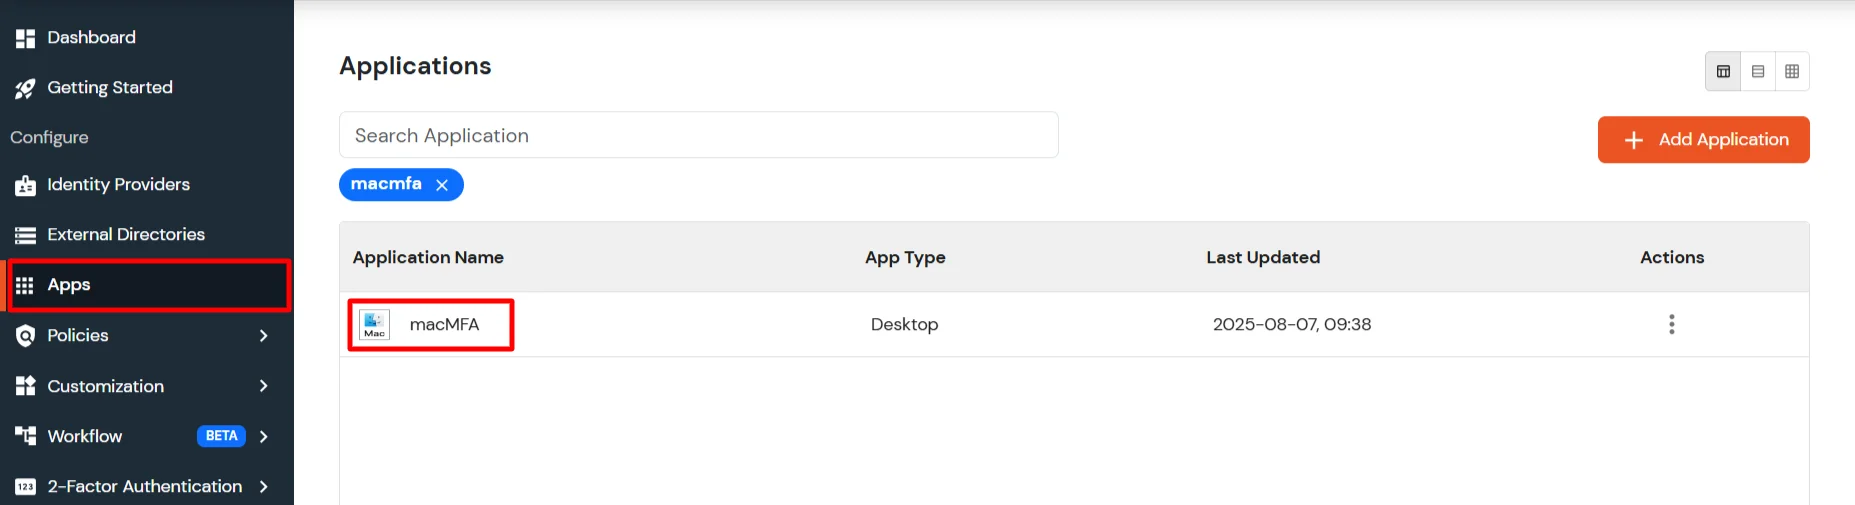The image size is (1855, 505).
Task: Click the 2-Factor Authentication 123 icon
Action: click(25, 487)
